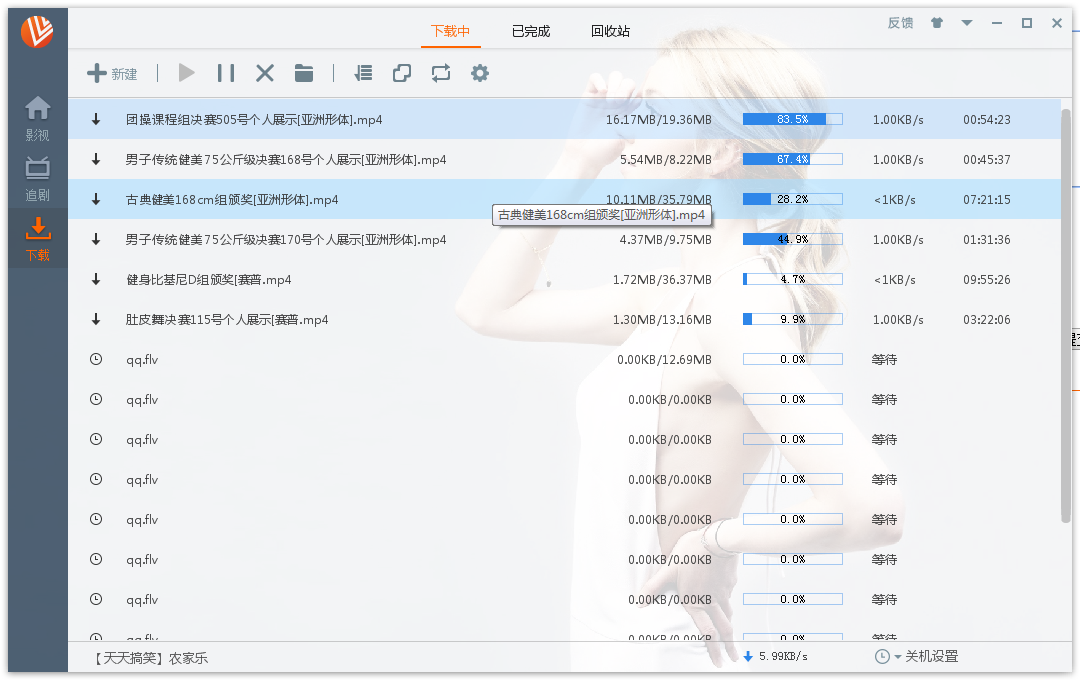Open download settings gear icon

click(x=480, y=73)
